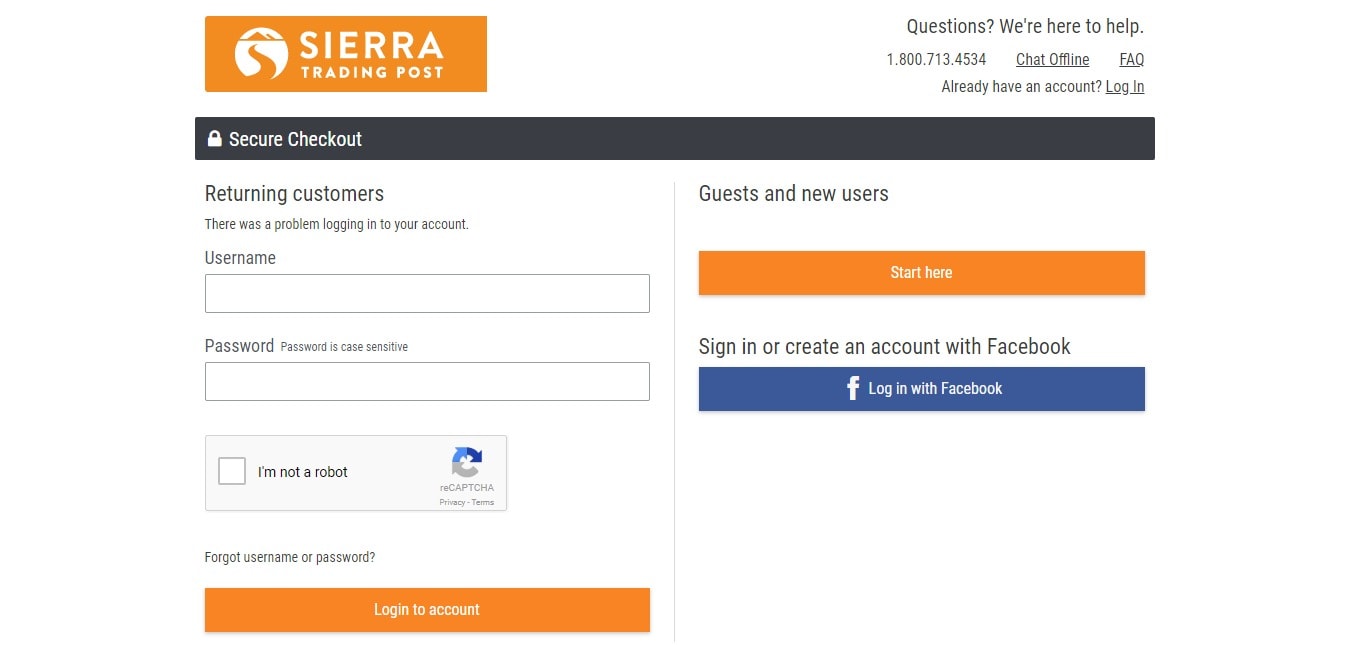Click the Sierra Trading Post logo
Image resolution: width=1349 pixels, height=645 pixels.
(345, 54)
